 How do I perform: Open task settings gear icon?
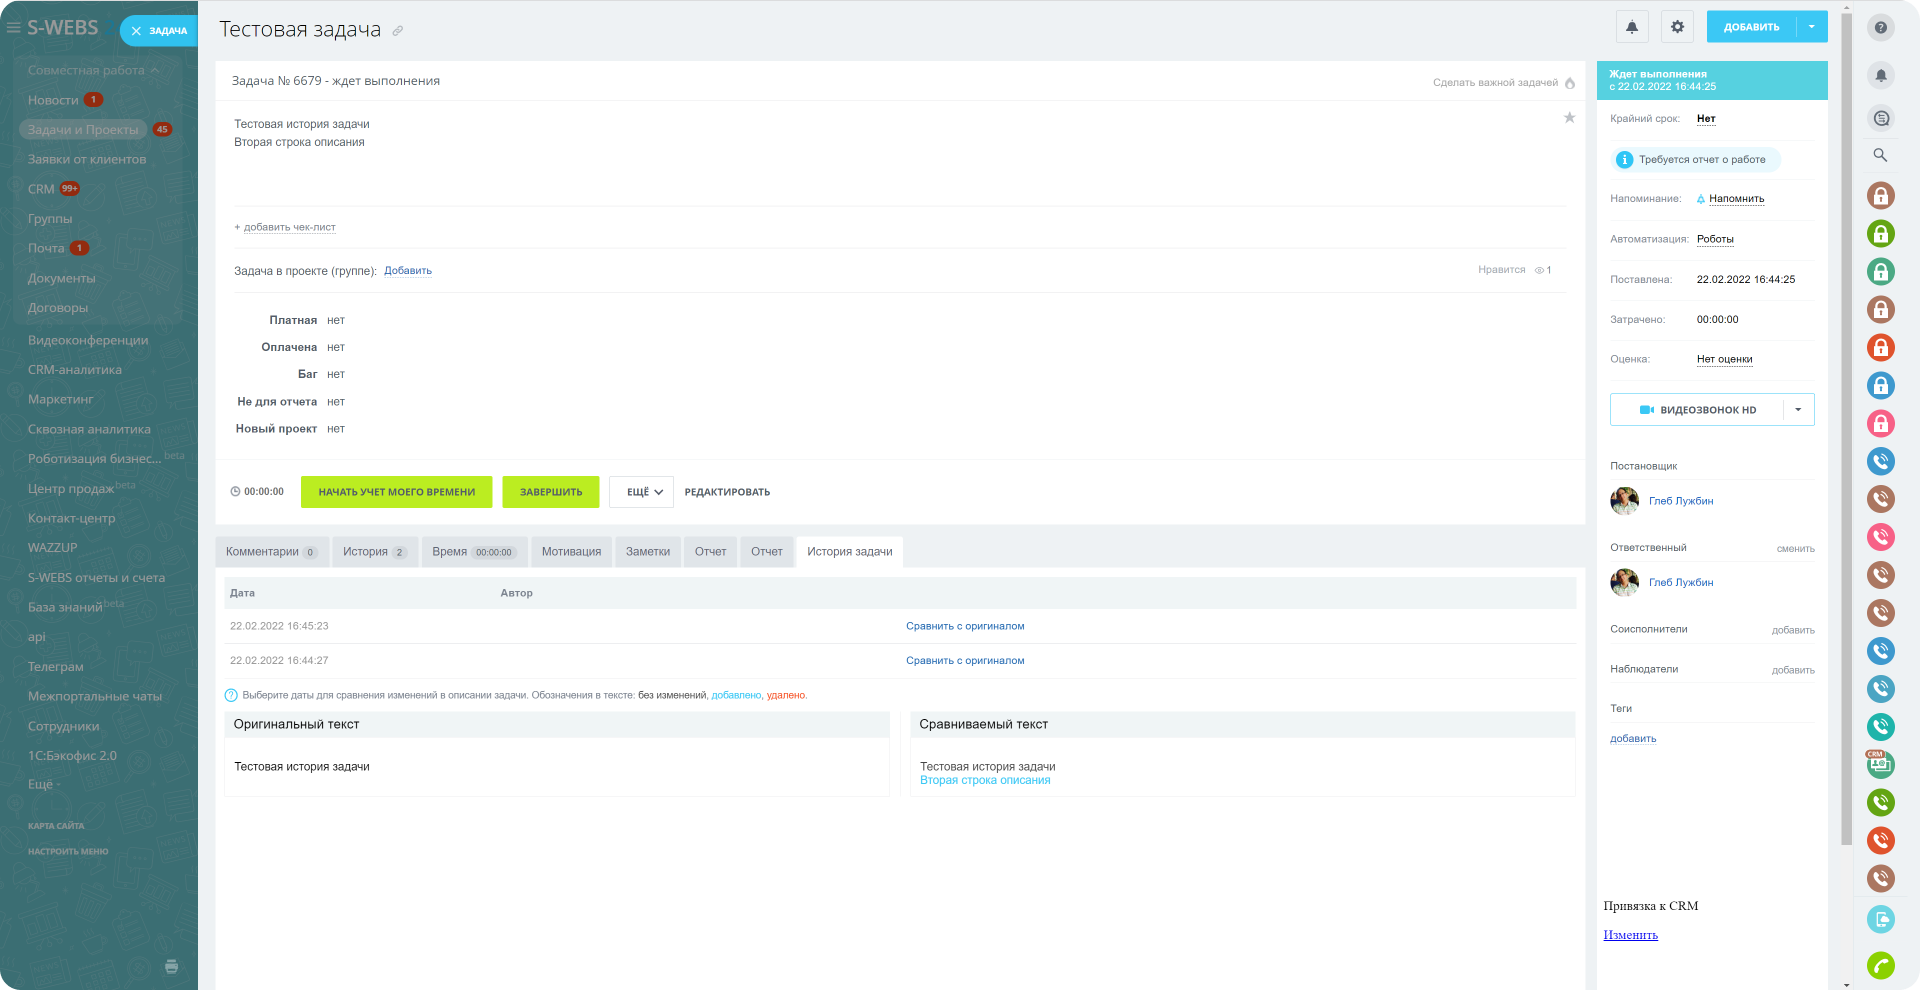1677,27
